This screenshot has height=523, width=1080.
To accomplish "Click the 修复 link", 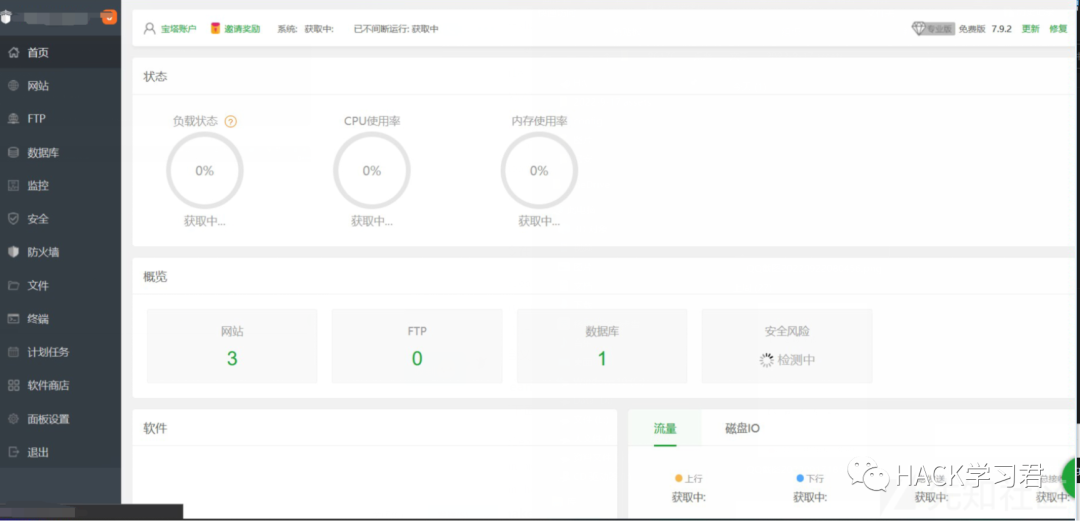I will click(1058, 29).
